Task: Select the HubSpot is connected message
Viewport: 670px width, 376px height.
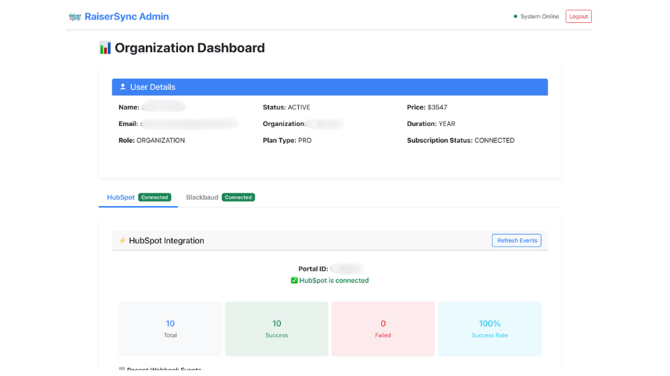Action: pos(334,281)
